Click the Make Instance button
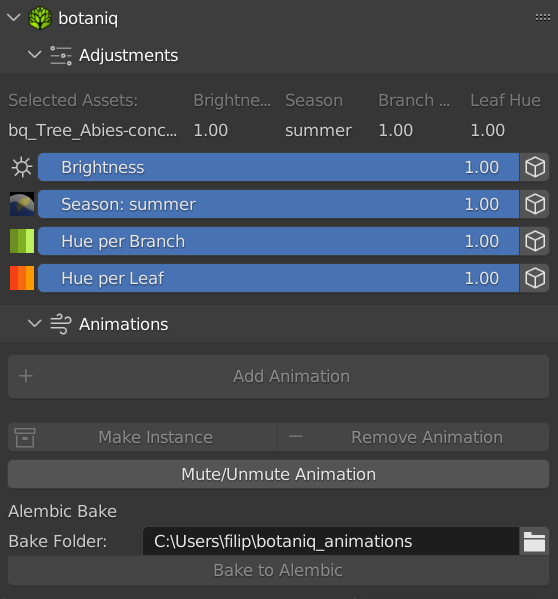Viewport: 558px width, 599px height. pos(142,437)
